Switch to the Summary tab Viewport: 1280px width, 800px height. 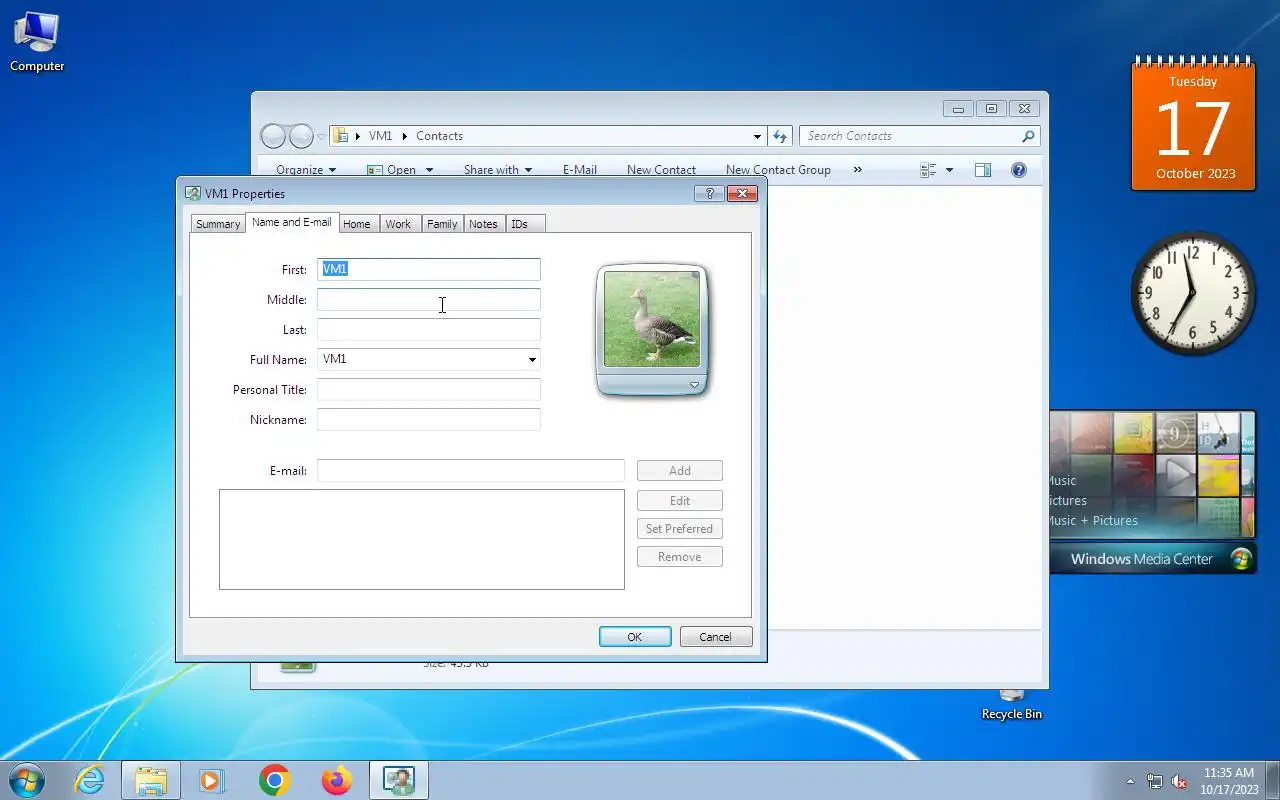[218, 224]
